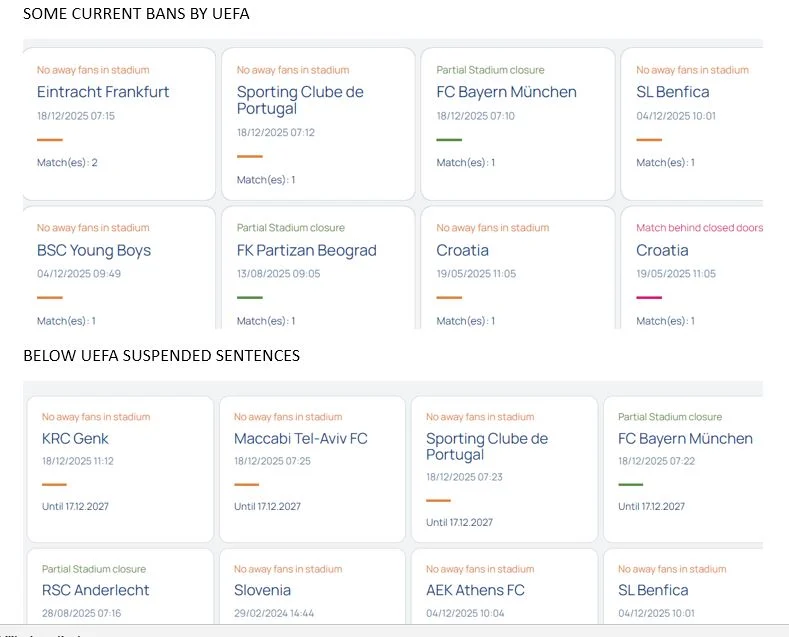Open the AEK Athens FC entry
Image resolution: width=789 pixels, height=637 pixels.
coord(475,590)
